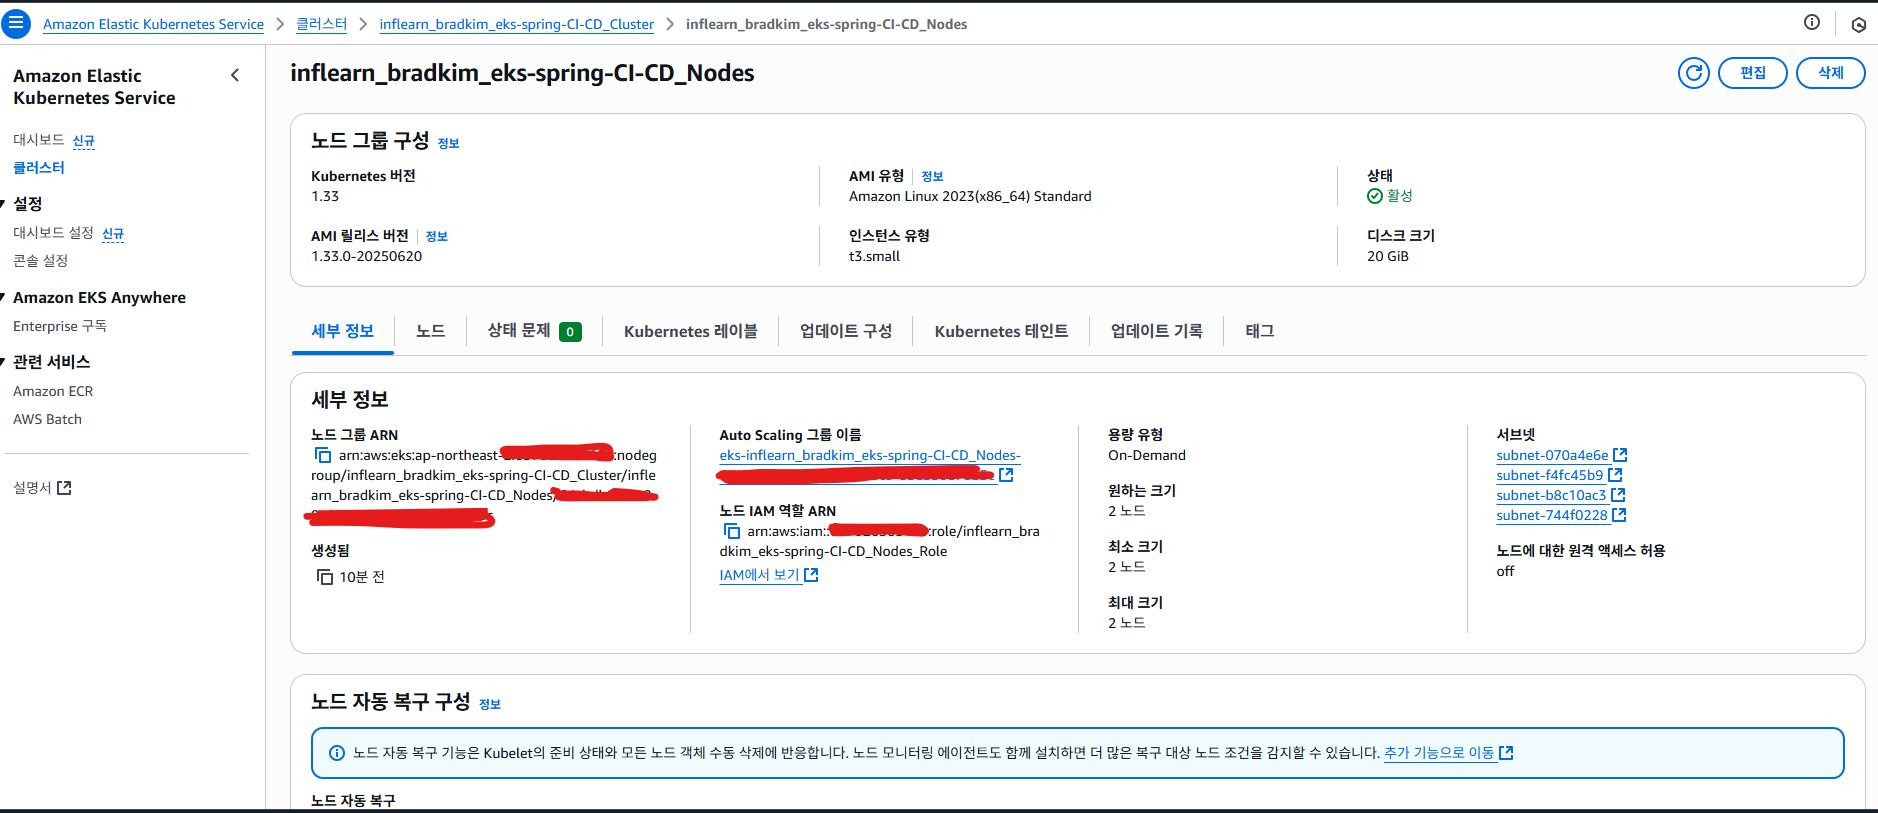Collapse the EKS sidebar with the arrow

pos(235,75)
